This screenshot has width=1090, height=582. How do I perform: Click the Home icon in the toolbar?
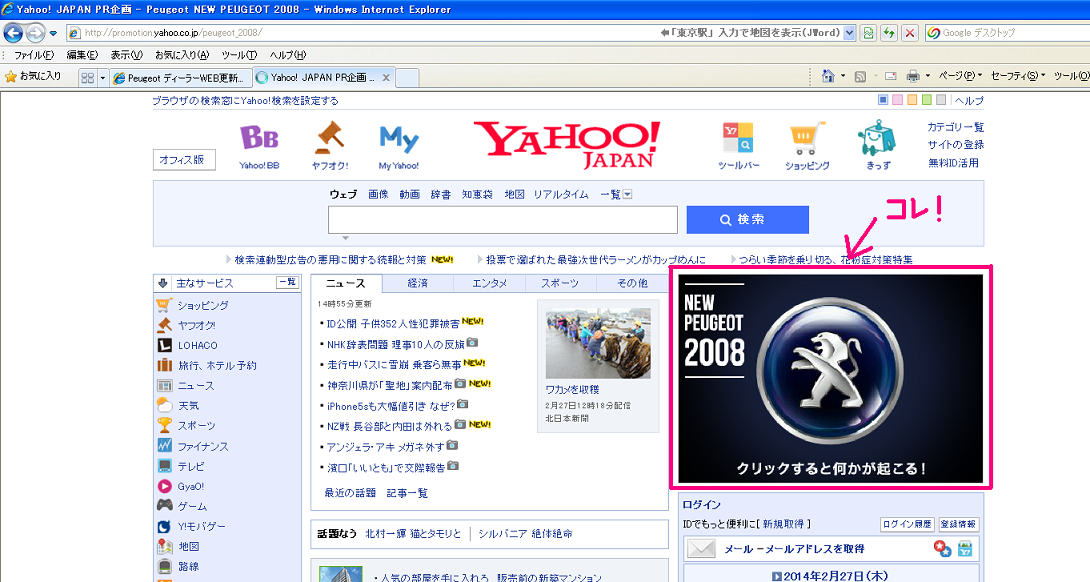pos(827,77)
